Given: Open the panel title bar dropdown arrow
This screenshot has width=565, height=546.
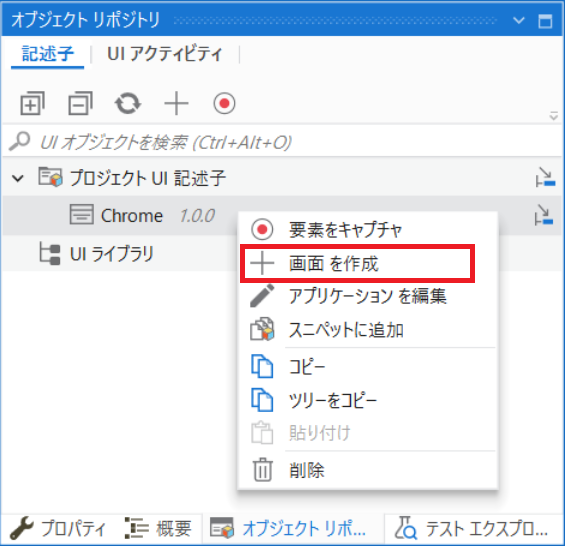Looking at the screenshot, I should pos(519,20).
